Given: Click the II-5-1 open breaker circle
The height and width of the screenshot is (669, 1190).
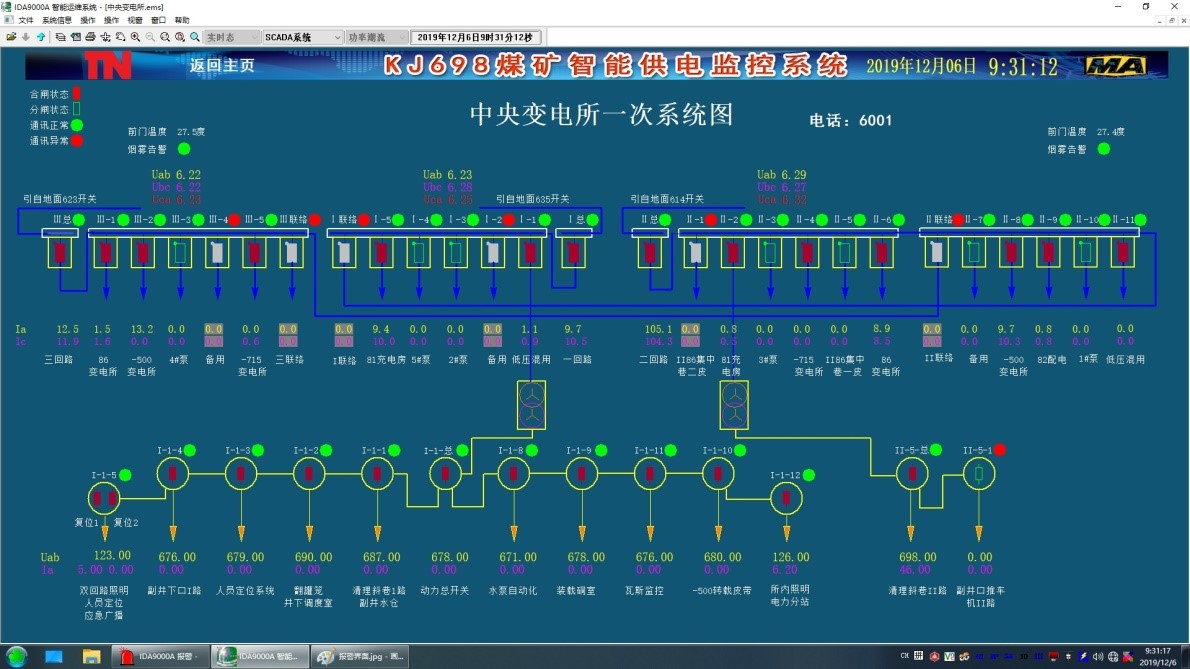Looking at the screenshot, I should pos(979,473).
